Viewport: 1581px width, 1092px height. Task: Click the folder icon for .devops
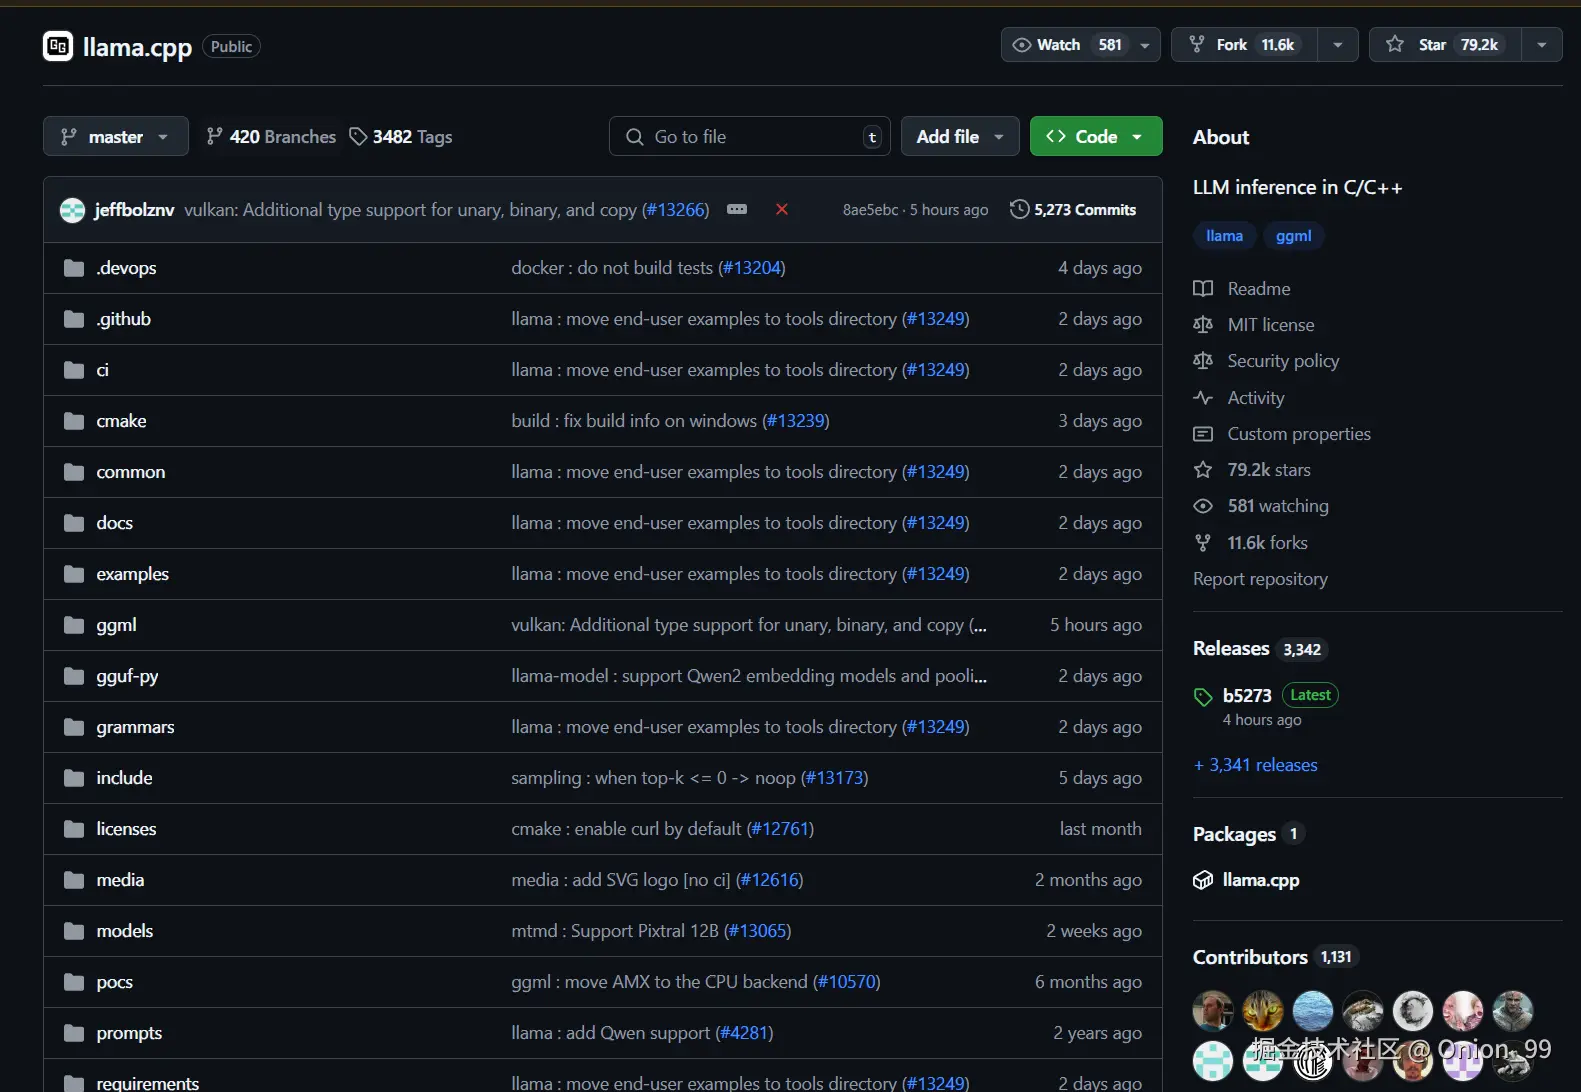pos(74,268)
